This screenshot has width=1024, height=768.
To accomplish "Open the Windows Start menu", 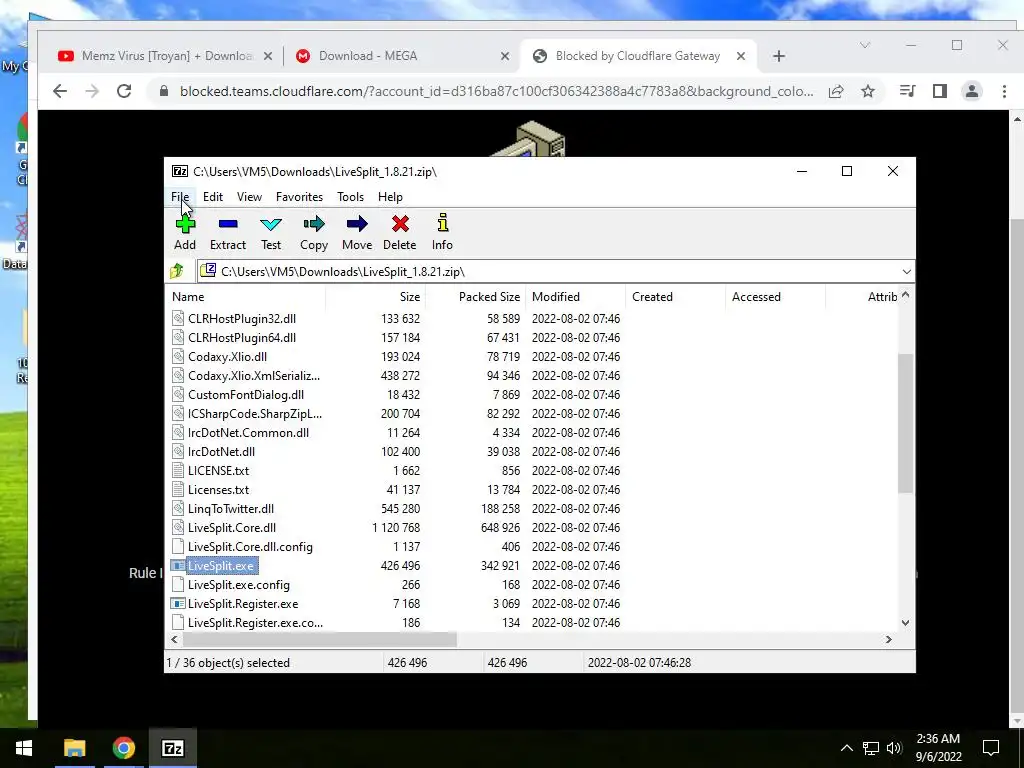I will (24, 748).
